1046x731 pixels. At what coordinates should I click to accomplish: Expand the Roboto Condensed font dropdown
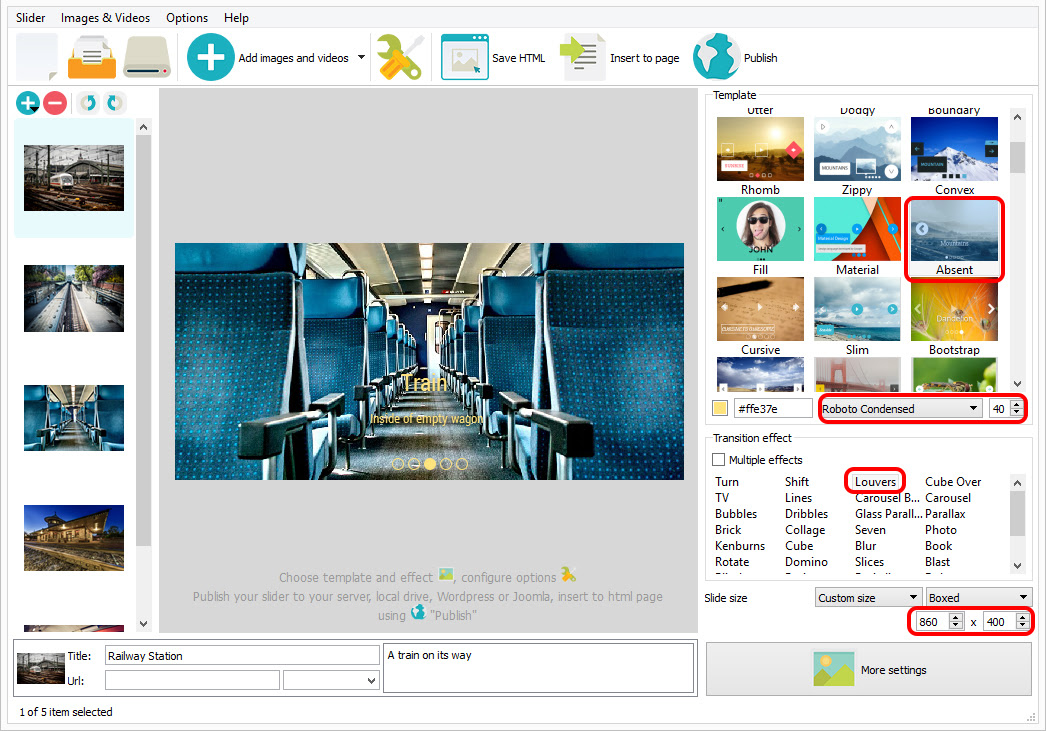tap(900, 408)
